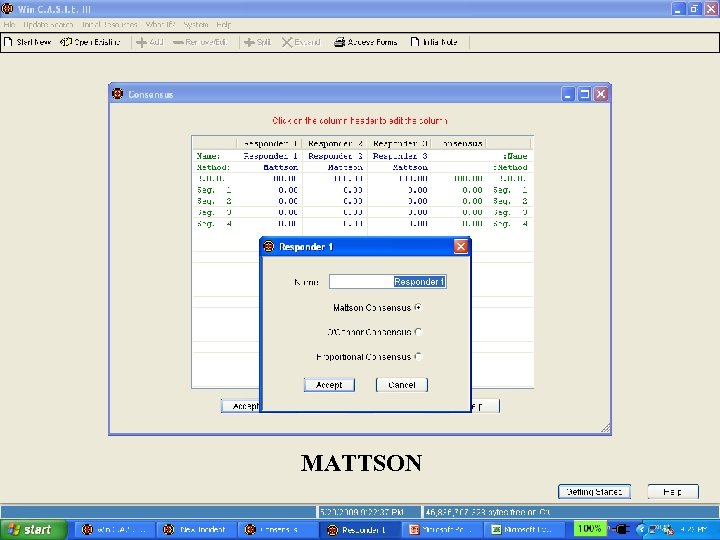This screenshot has height=540, width=720.
Task: Click Seg. 1 value under Responder 1
Action: tap(287, 190)
